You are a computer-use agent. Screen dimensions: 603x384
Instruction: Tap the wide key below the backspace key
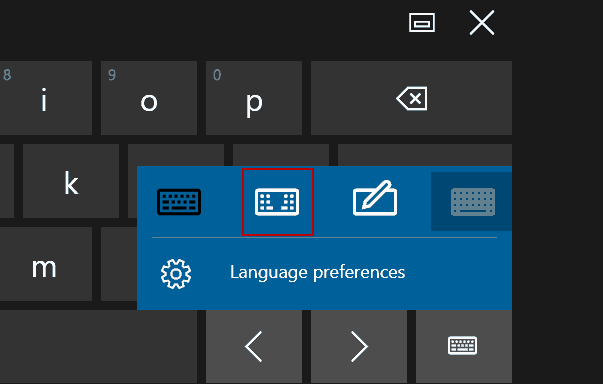425,155
